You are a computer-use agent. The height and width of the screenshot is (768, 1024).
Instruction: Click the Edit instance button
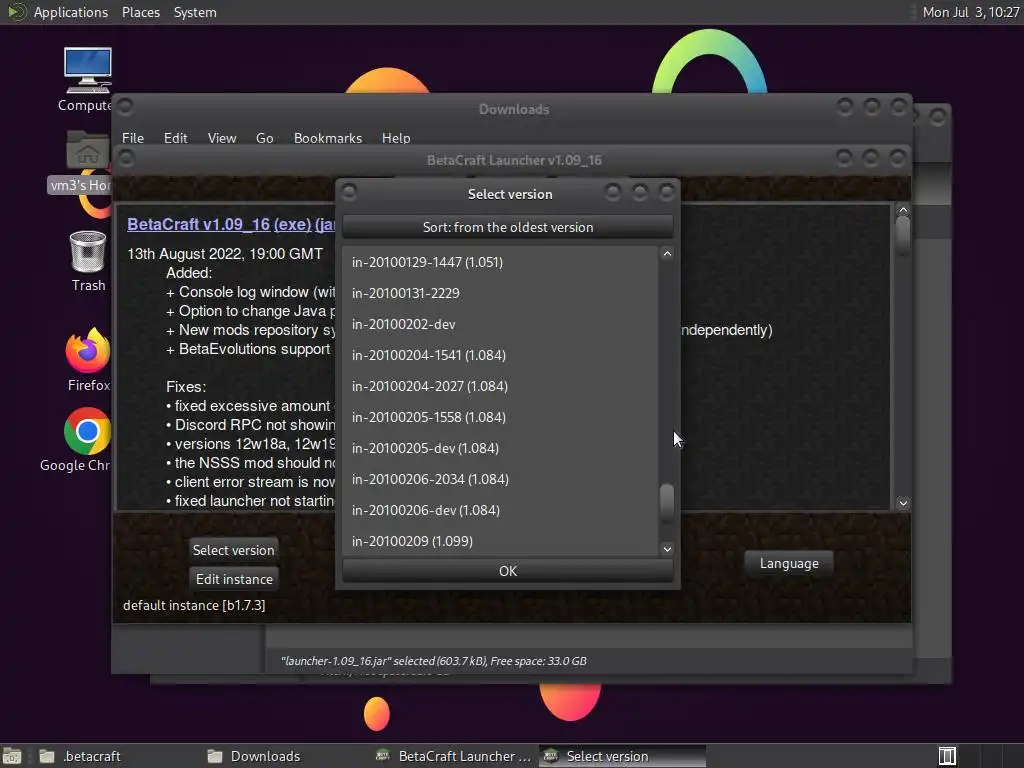point(234,579)
